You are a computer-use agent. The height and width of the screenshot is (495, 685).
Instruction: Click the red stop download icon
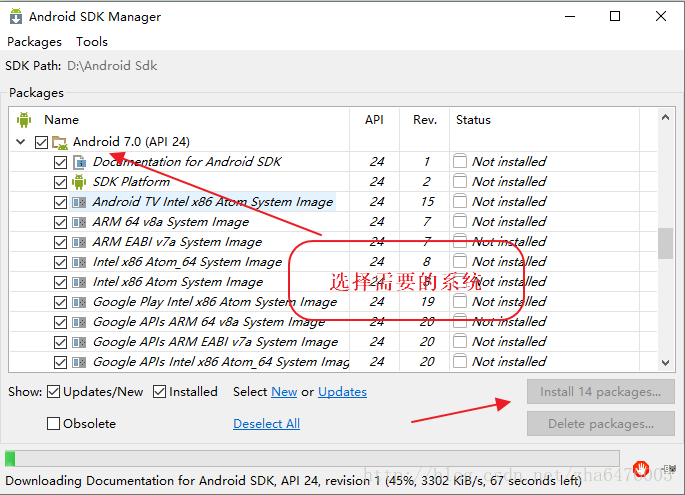tap(641, 469)
